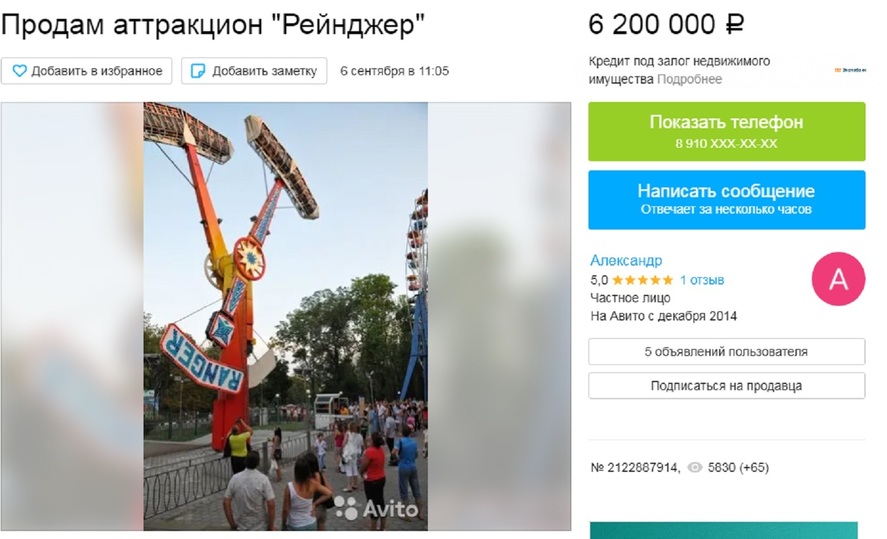Image resolution: width=887 pixels, height=539 pixels.
Task: Open the 1 отзыв reviews link
Action: pos(701,280)
